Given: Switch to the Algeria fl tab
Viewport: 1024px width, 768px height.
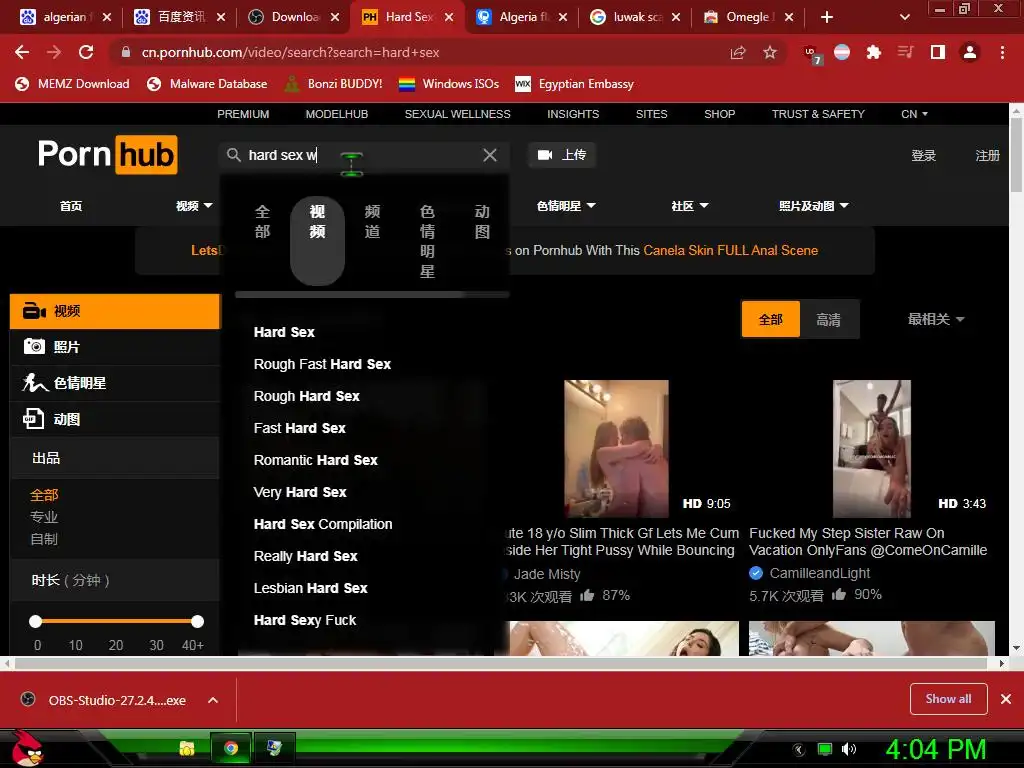Looking at the screenshot, I should coord(522,17).
